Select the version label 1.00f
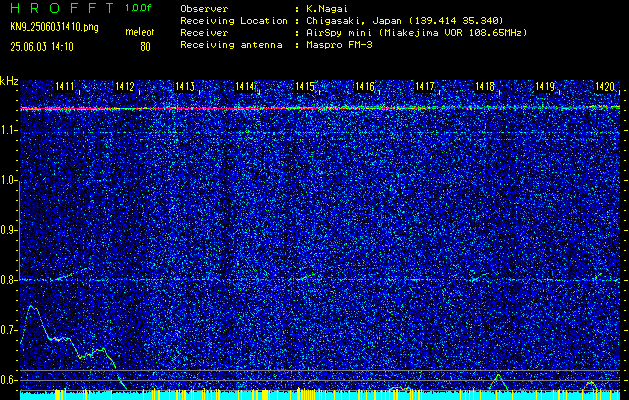This screenshot has height=400, width=629. pyautogui.click(x=138, y=8)
